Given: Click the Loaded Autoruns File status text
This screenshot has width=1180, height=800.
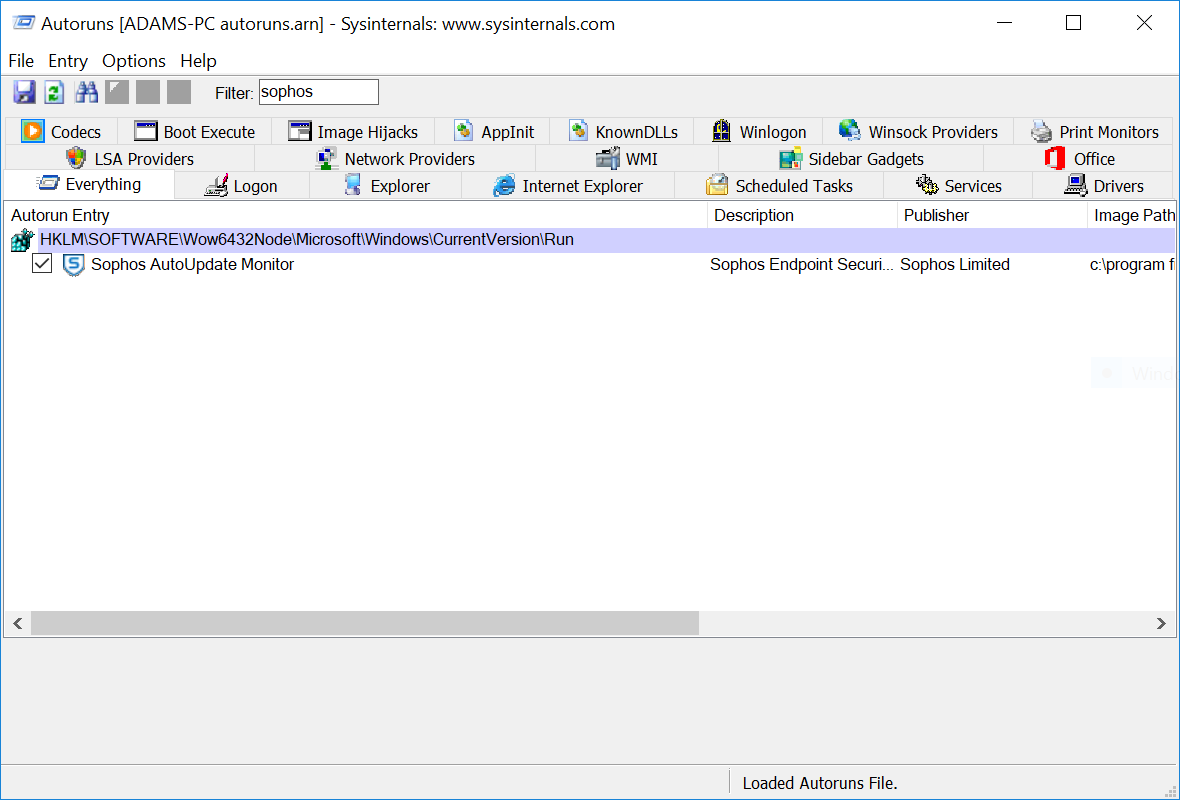Looking at the screenshot, I should click(820, 783).
